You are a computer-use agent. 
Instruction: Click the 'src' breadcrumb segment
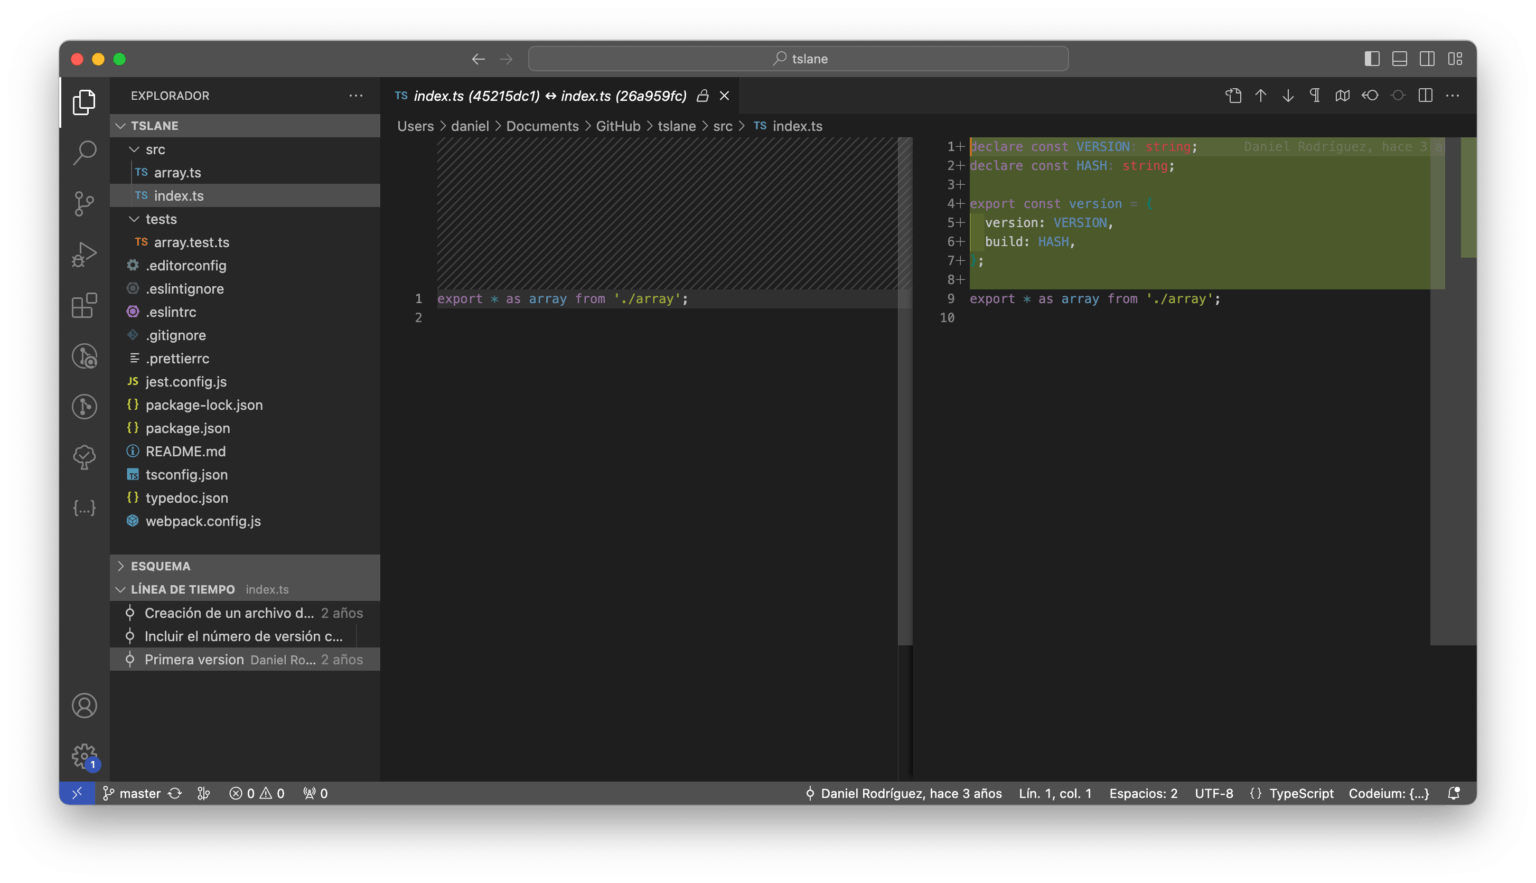click(x=722, y=126)
